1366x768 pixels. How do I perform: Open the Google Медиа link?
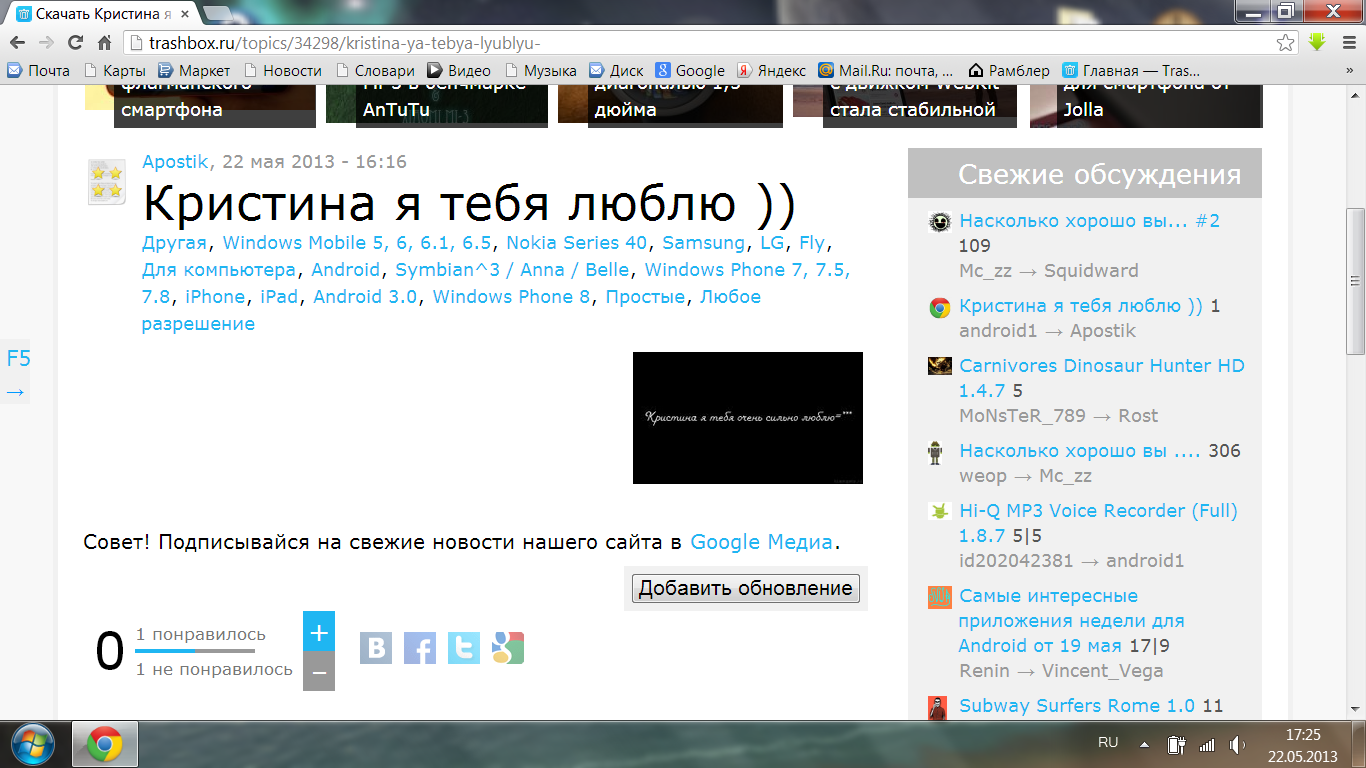[762, 542]
